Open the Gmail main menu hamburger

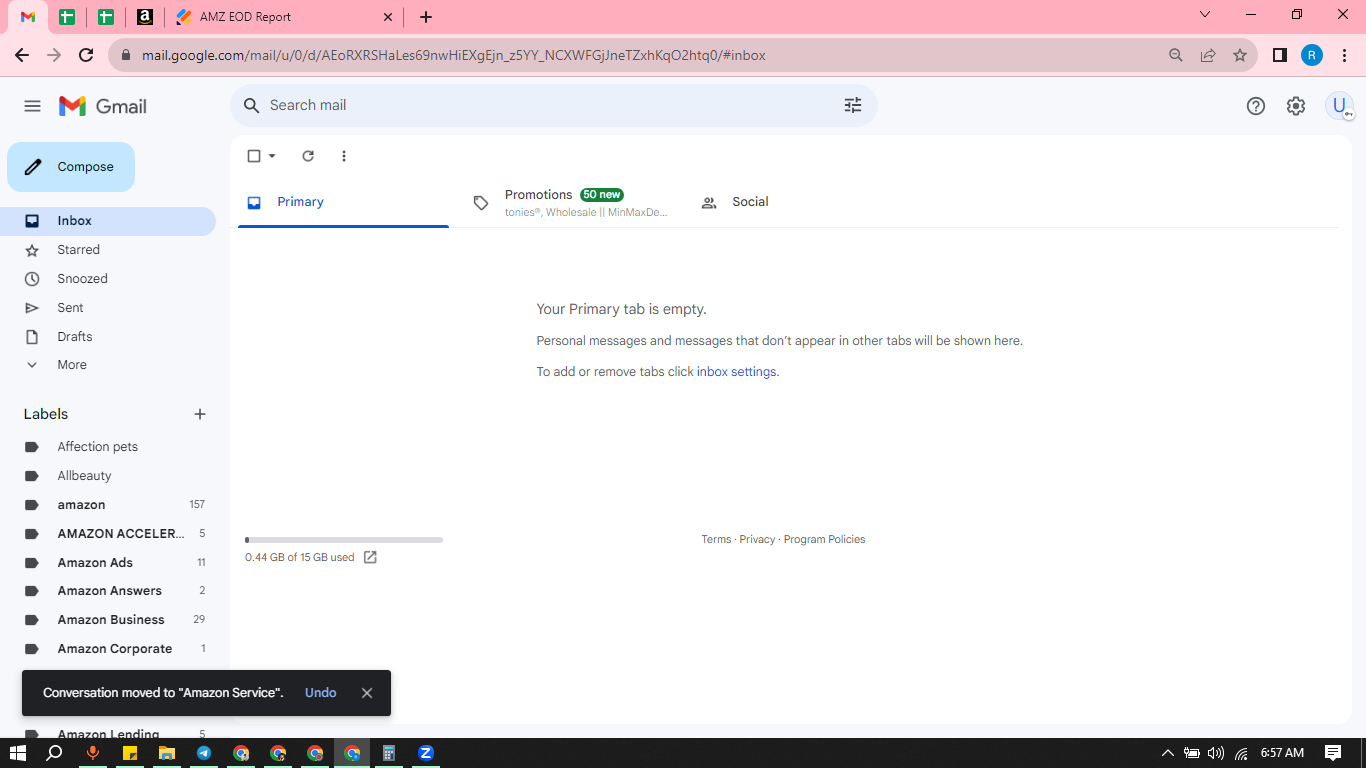coord(32,106)
